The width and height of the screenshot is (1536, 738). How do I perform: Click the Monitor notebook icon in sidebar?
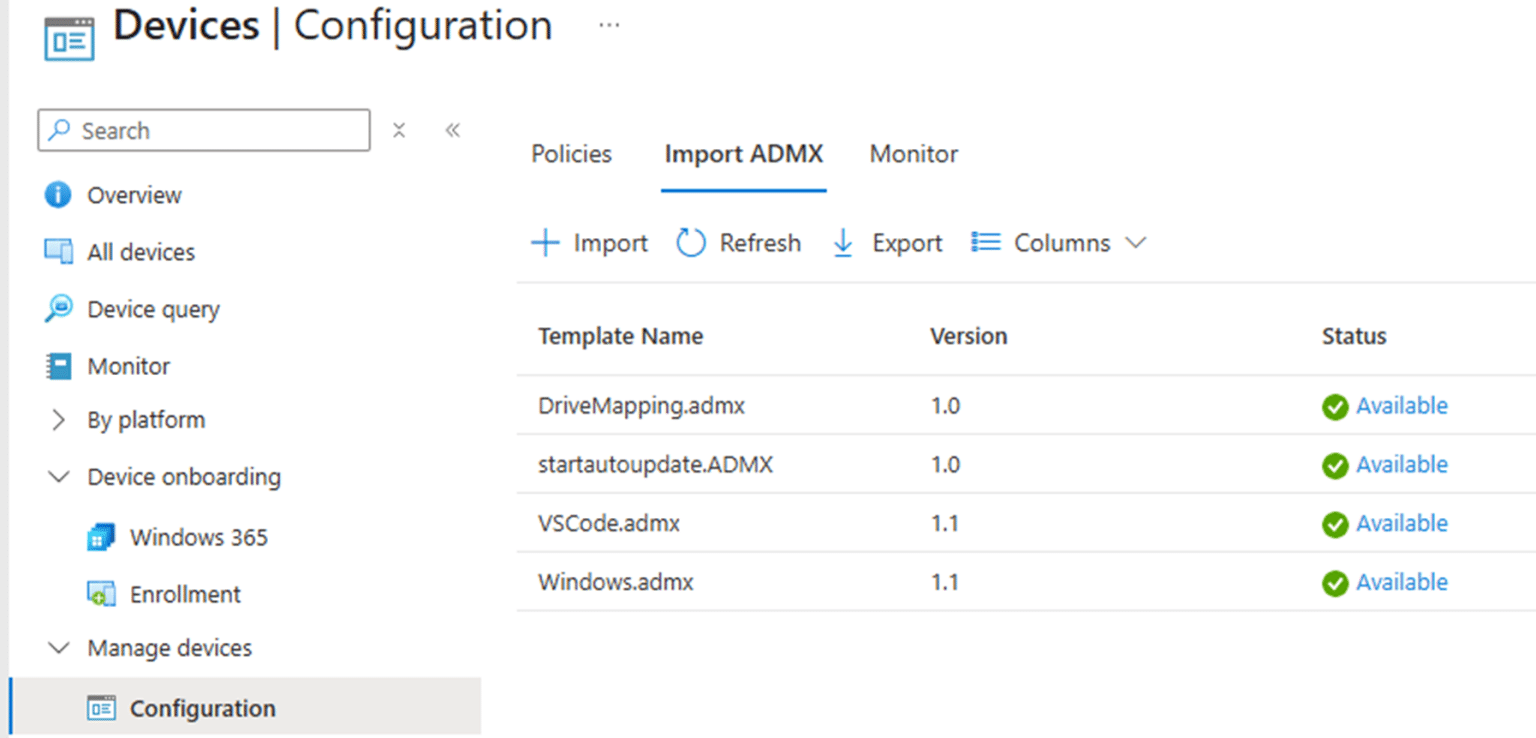pyautogui.click(x=59, y=366)
